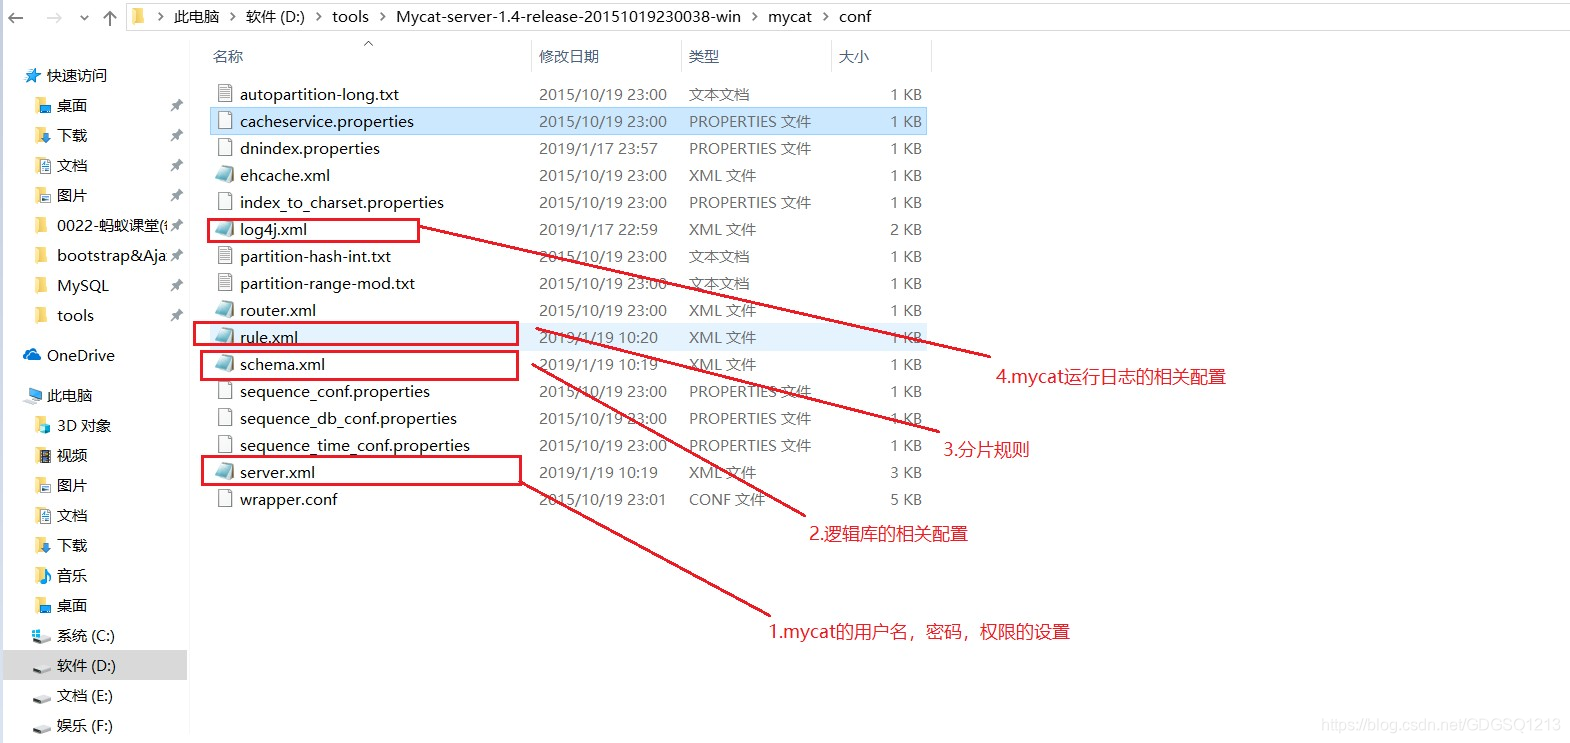Sort by the 大小 column header
This screenshot has height=743, width=1570.
854,56
